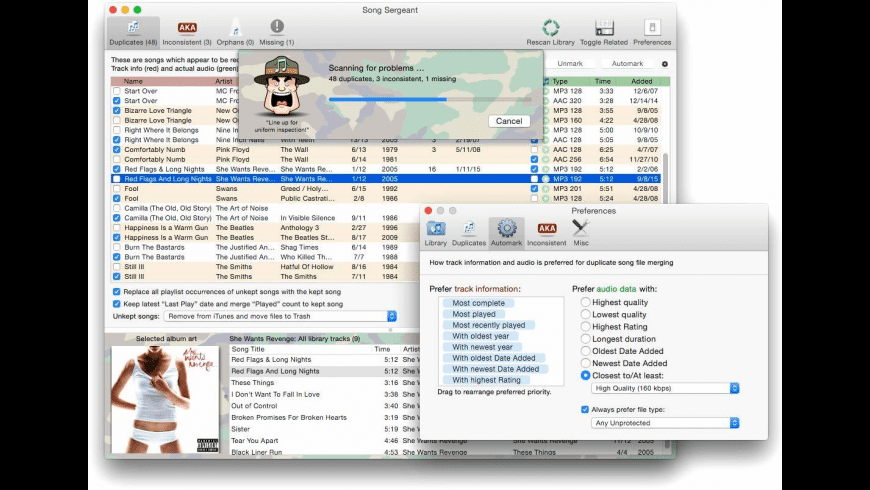Select With oldest year priority item

(x=480, y=336)
